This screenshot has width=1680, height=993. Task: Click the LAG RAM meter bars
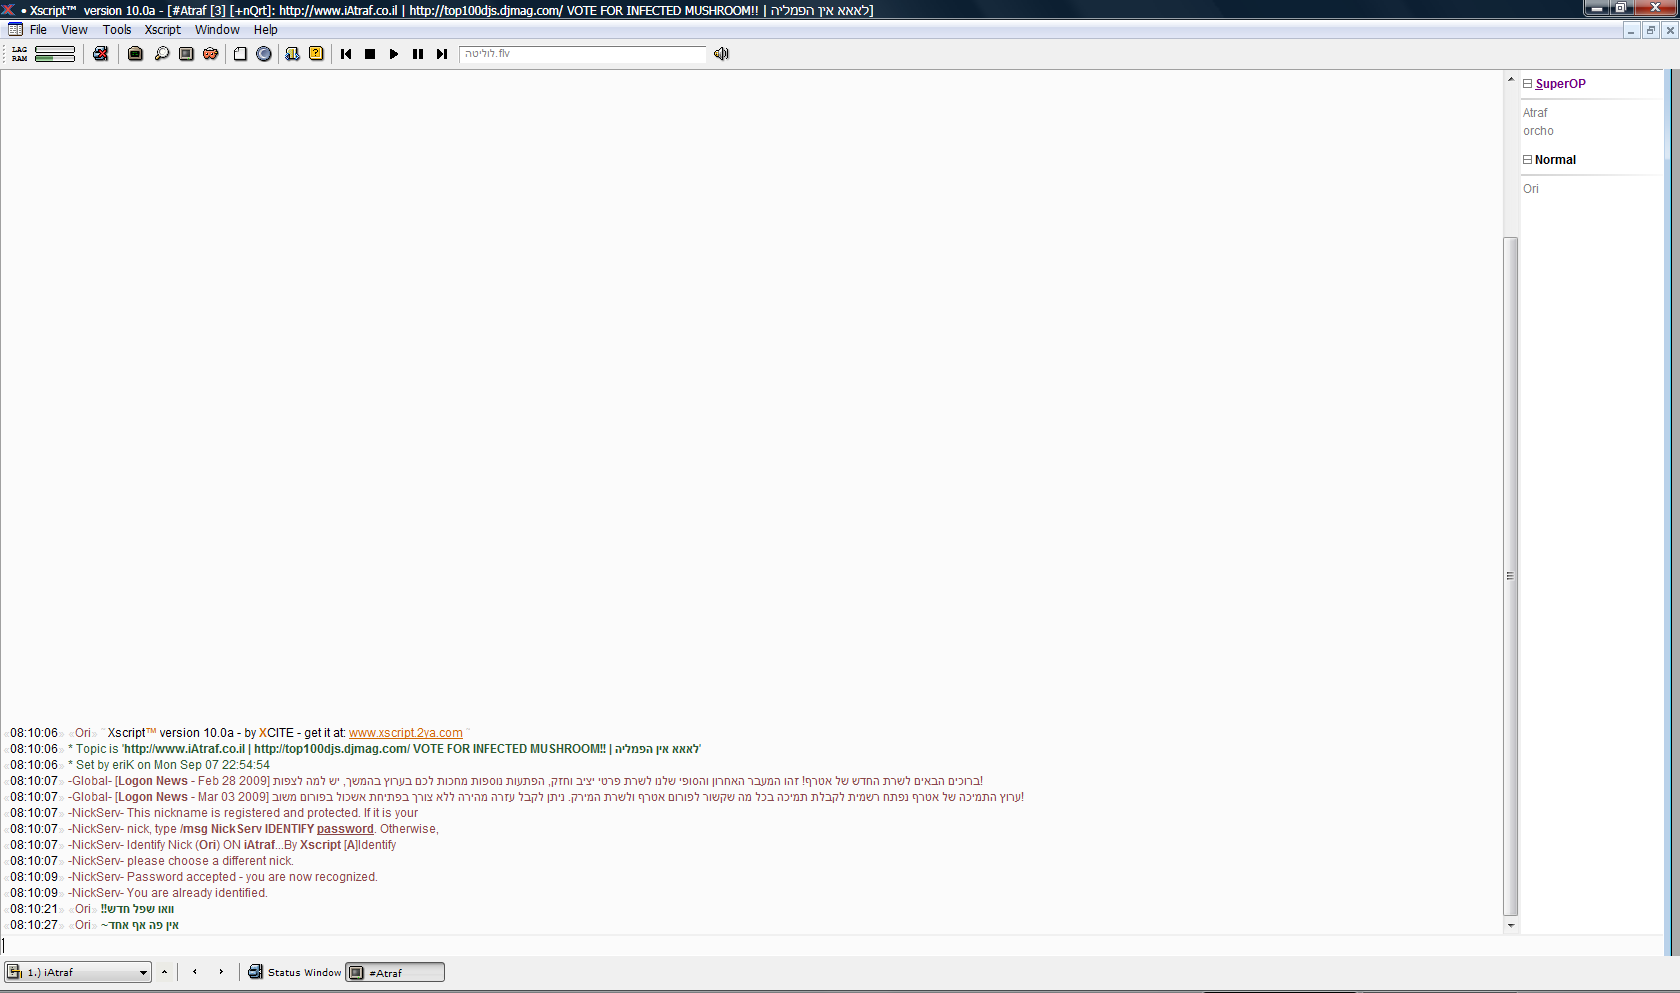pyautogui.click(x=54, y=54)
